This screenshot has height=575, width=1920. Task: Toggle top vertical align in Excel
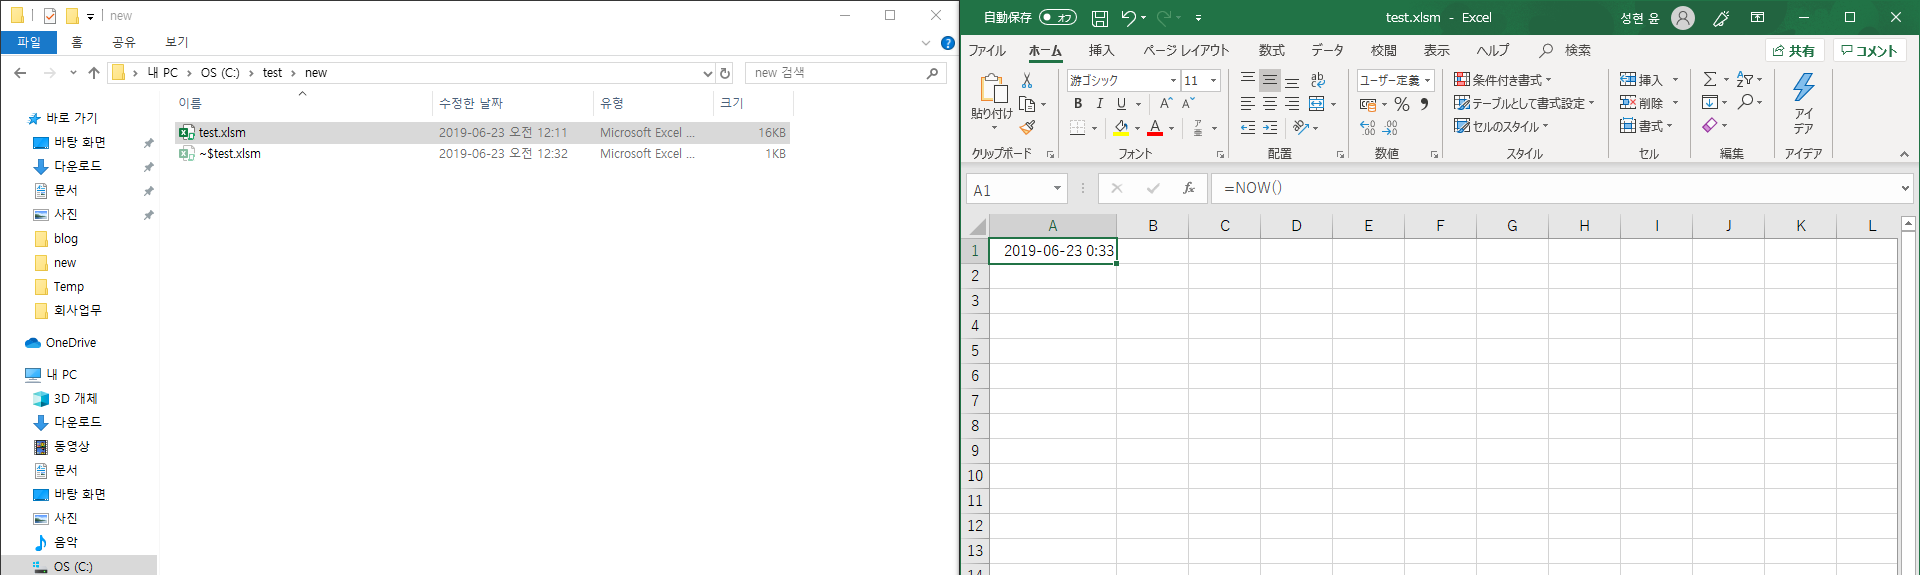1248,80
